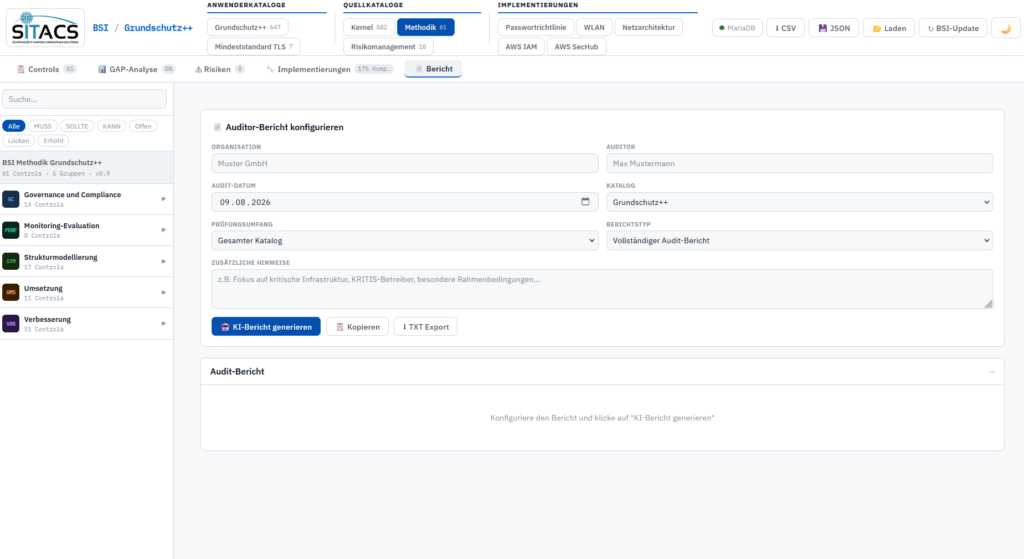This screenshot has width=1024, height=559.
Task: Expand Governance und Compliance group
Action: (x=163, y=199)
